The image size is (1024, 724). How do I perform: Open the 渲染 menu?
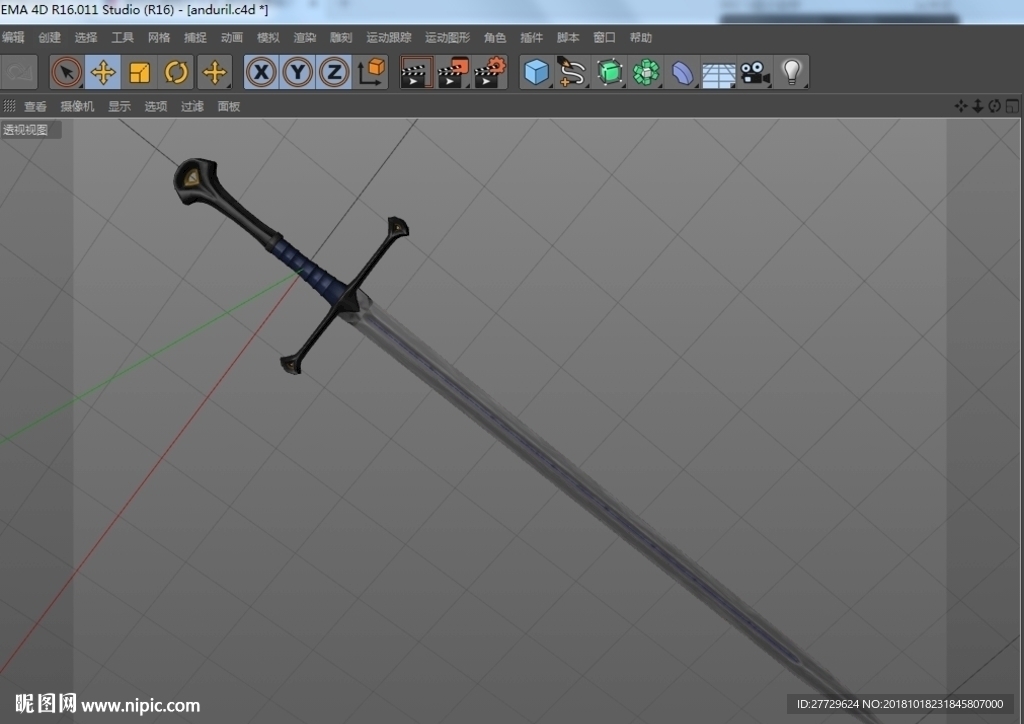pyautogui.click(x=304, y=37)
